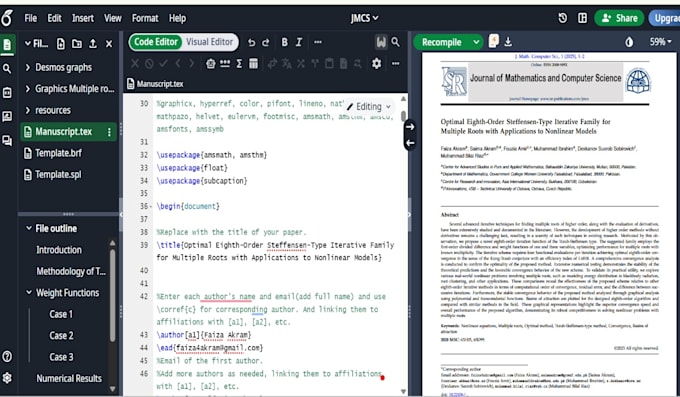This screenshot has height=397, width=680.
Task: Open the JMCS project name dropdown
Action: point(364,18)
